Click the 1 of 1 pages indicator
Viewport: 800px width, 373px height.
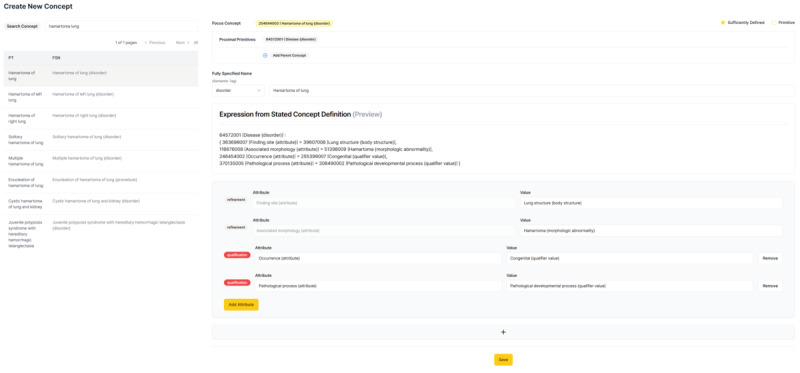click(x=126, y=43)
